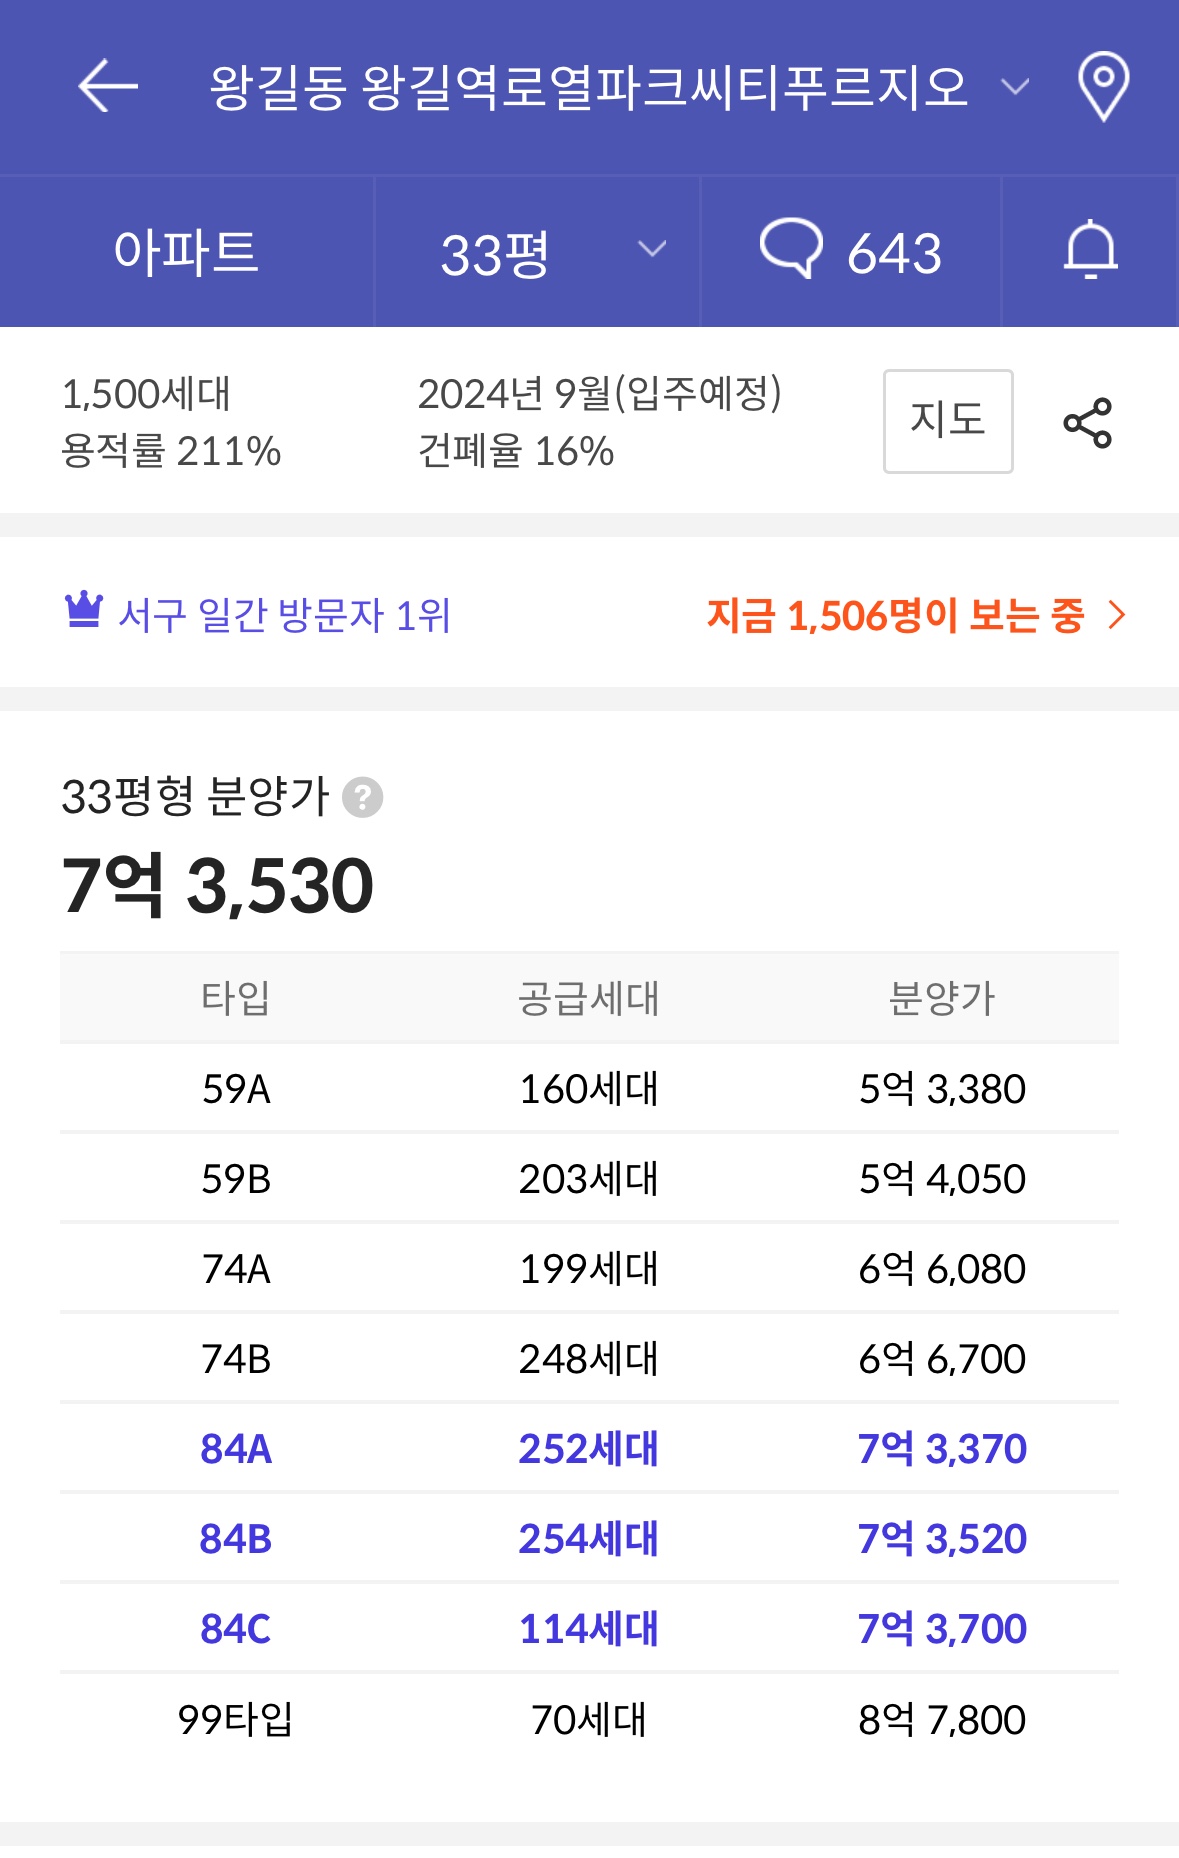Select the 99타입 row
Image resolution: width=1179 pixels, height=1858 pixels.
(589, 1719)
